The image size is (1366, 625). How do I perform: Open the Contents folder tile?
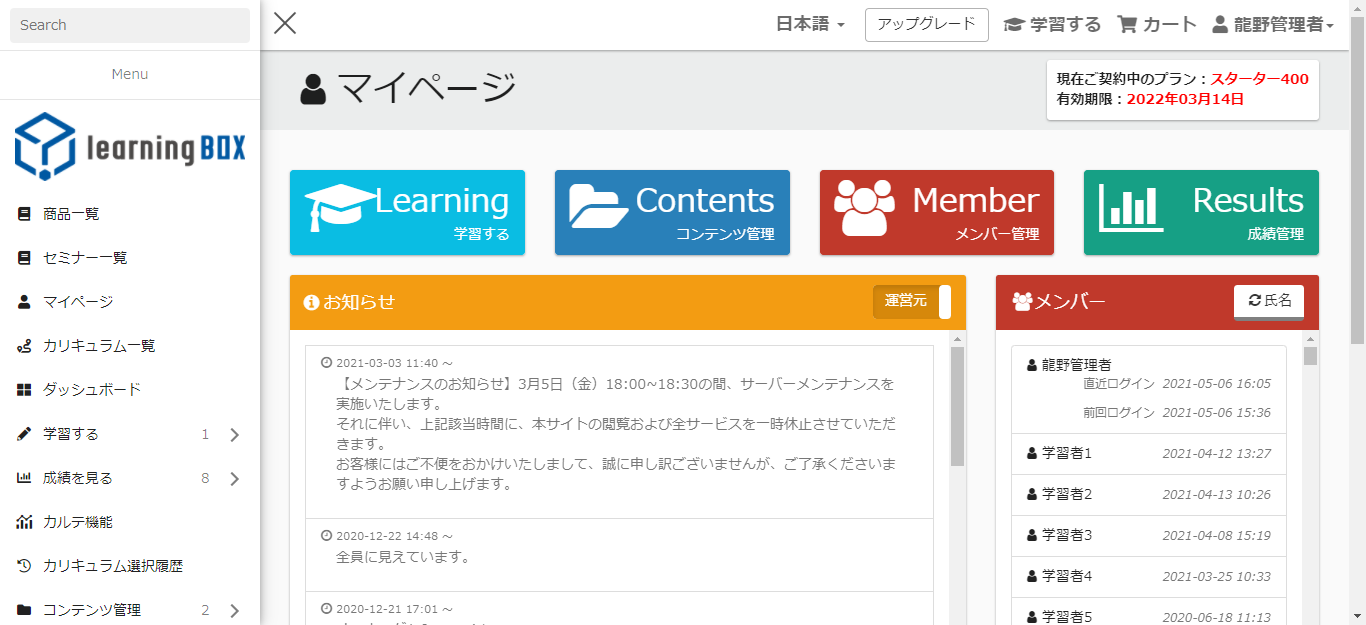pos(672,212)
